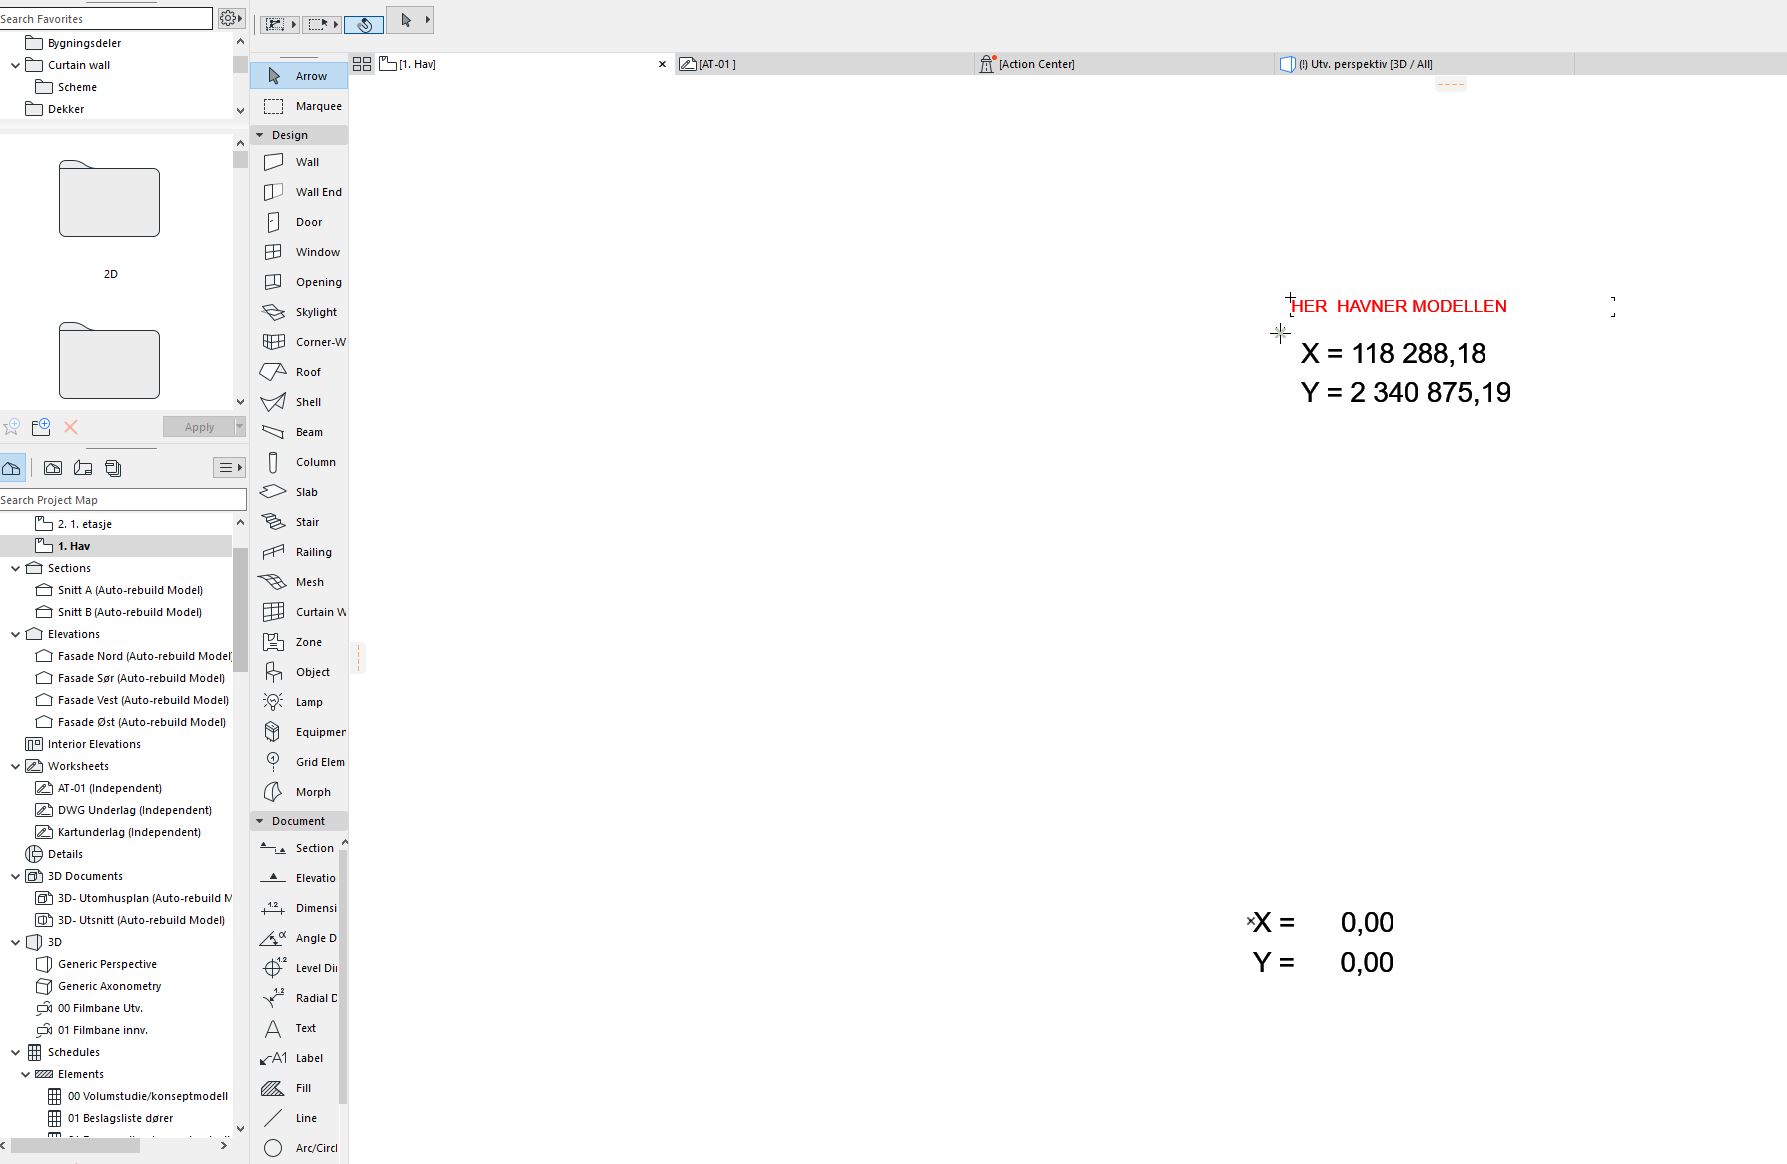Open the 2D favorites folder thumbnail
The width and height of the screenshot is (1787, 1164).
coord(109,200)
